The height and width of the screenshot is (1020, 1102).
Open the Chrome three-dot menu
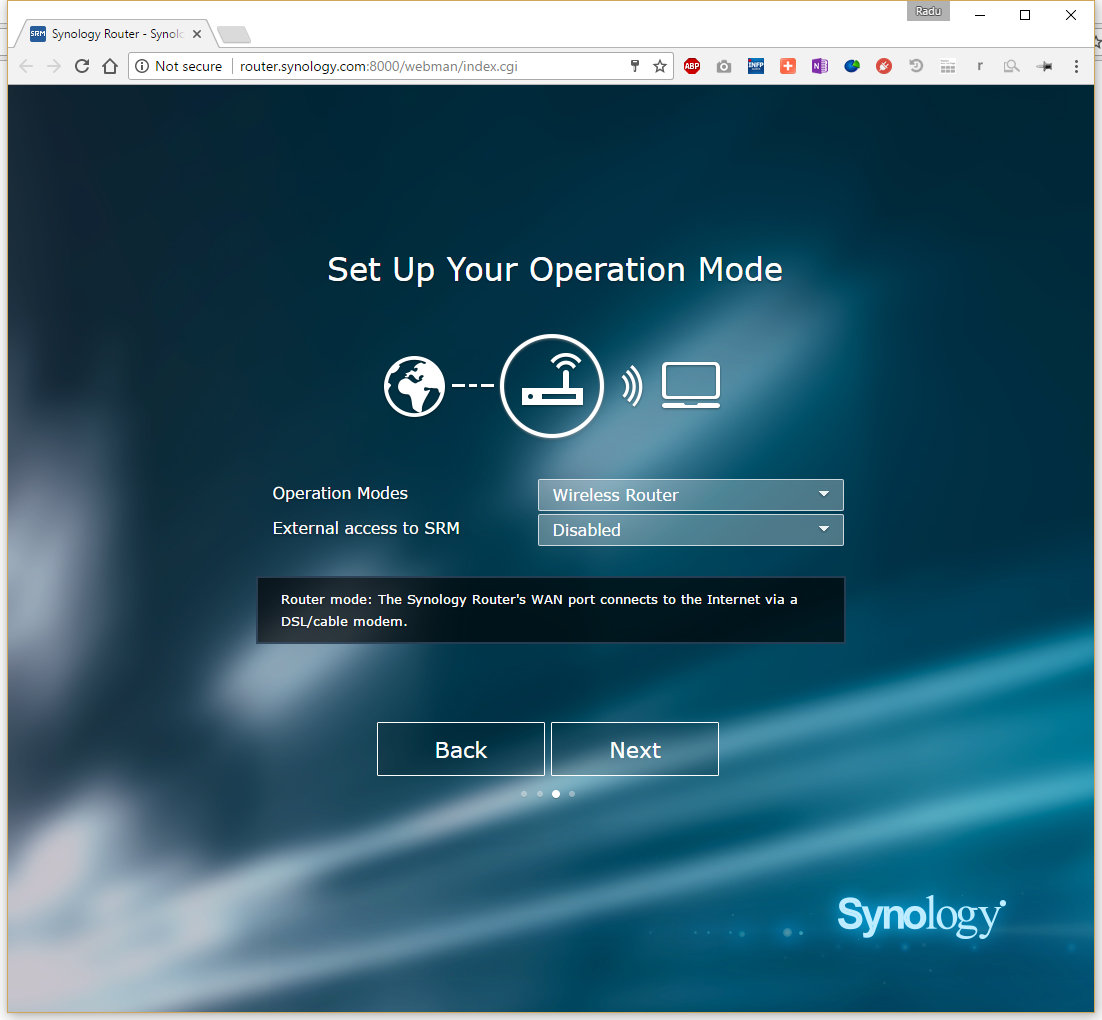1076,66
